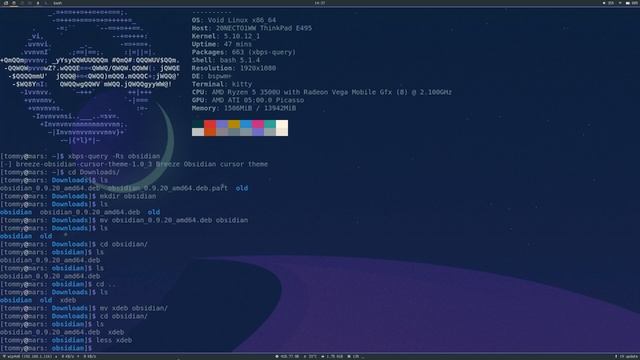Image resolution: width=640 pixels, height=360 pixels.
Task: Click the 'cd ..' command
Action: (x=106, y=284)
